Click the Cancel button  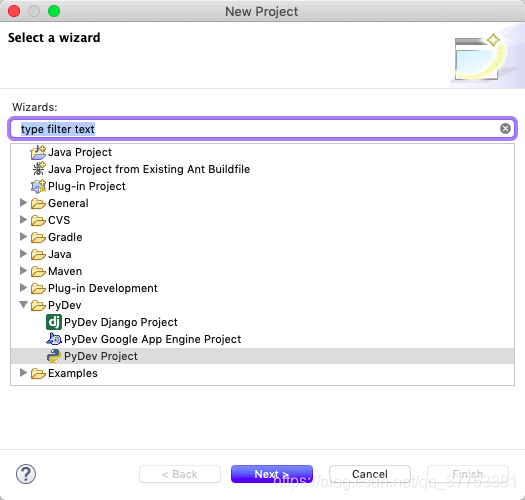point(370,474)
